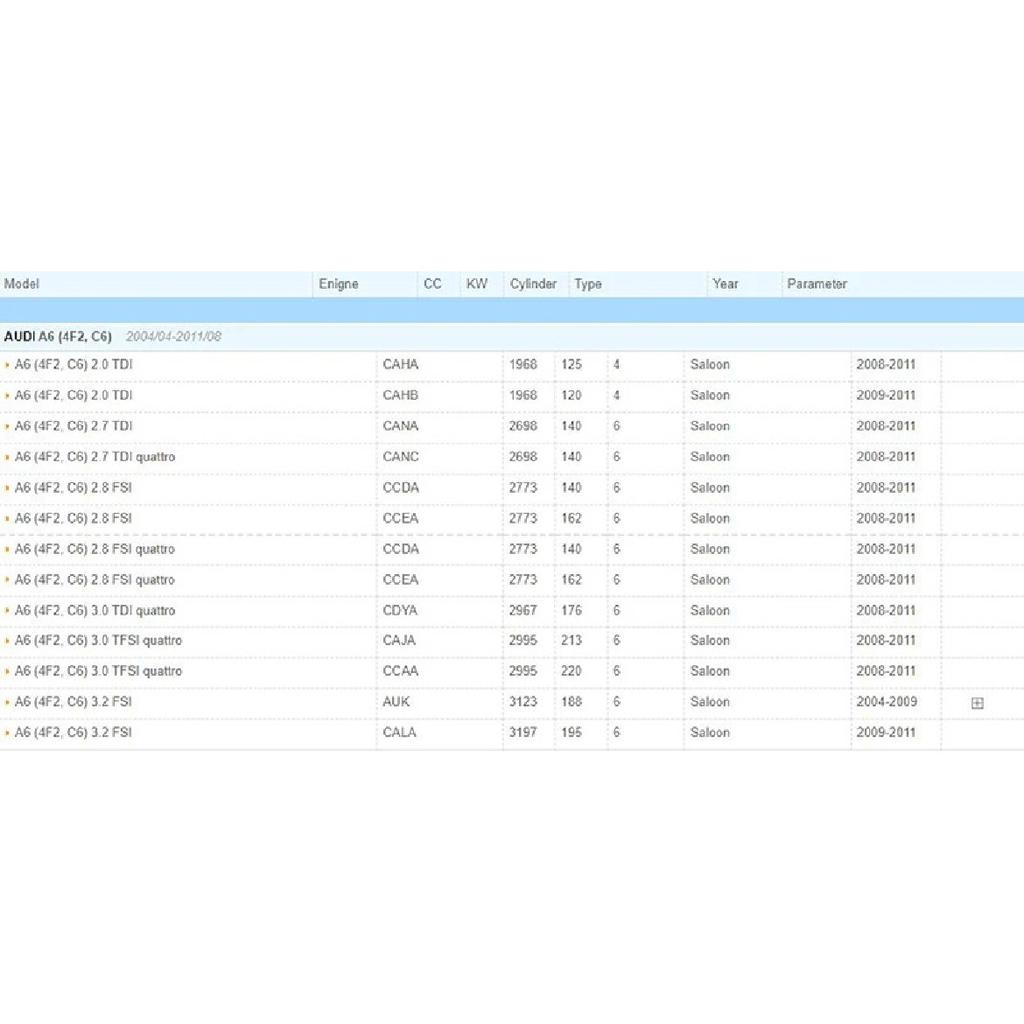1024x1024 pixels.
Task: Click engine code CAHA
Action: 400,364
